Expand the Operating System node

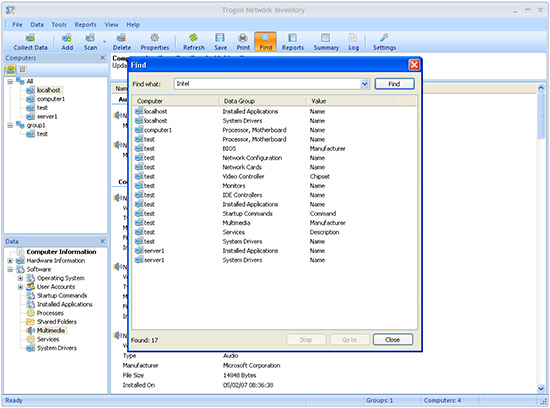coord(20,278)
